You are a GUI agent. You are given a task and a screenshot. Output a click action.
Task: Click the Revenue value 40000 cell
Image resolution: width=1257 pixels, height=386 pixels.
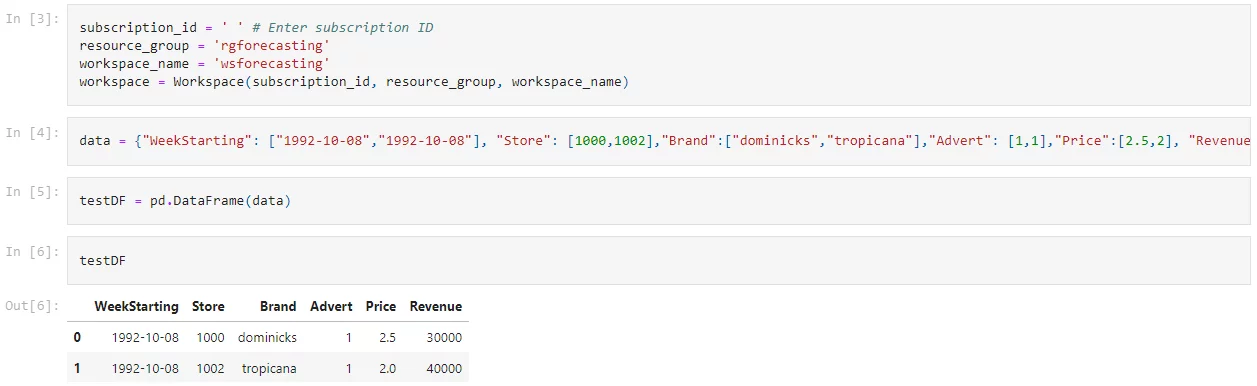tap(443, 368)
